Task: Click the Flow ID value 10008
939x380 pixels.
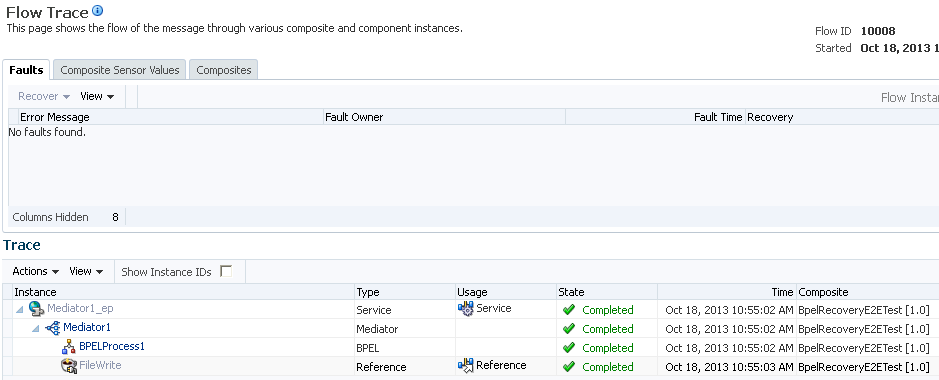Action: click(x=878, y=31)
